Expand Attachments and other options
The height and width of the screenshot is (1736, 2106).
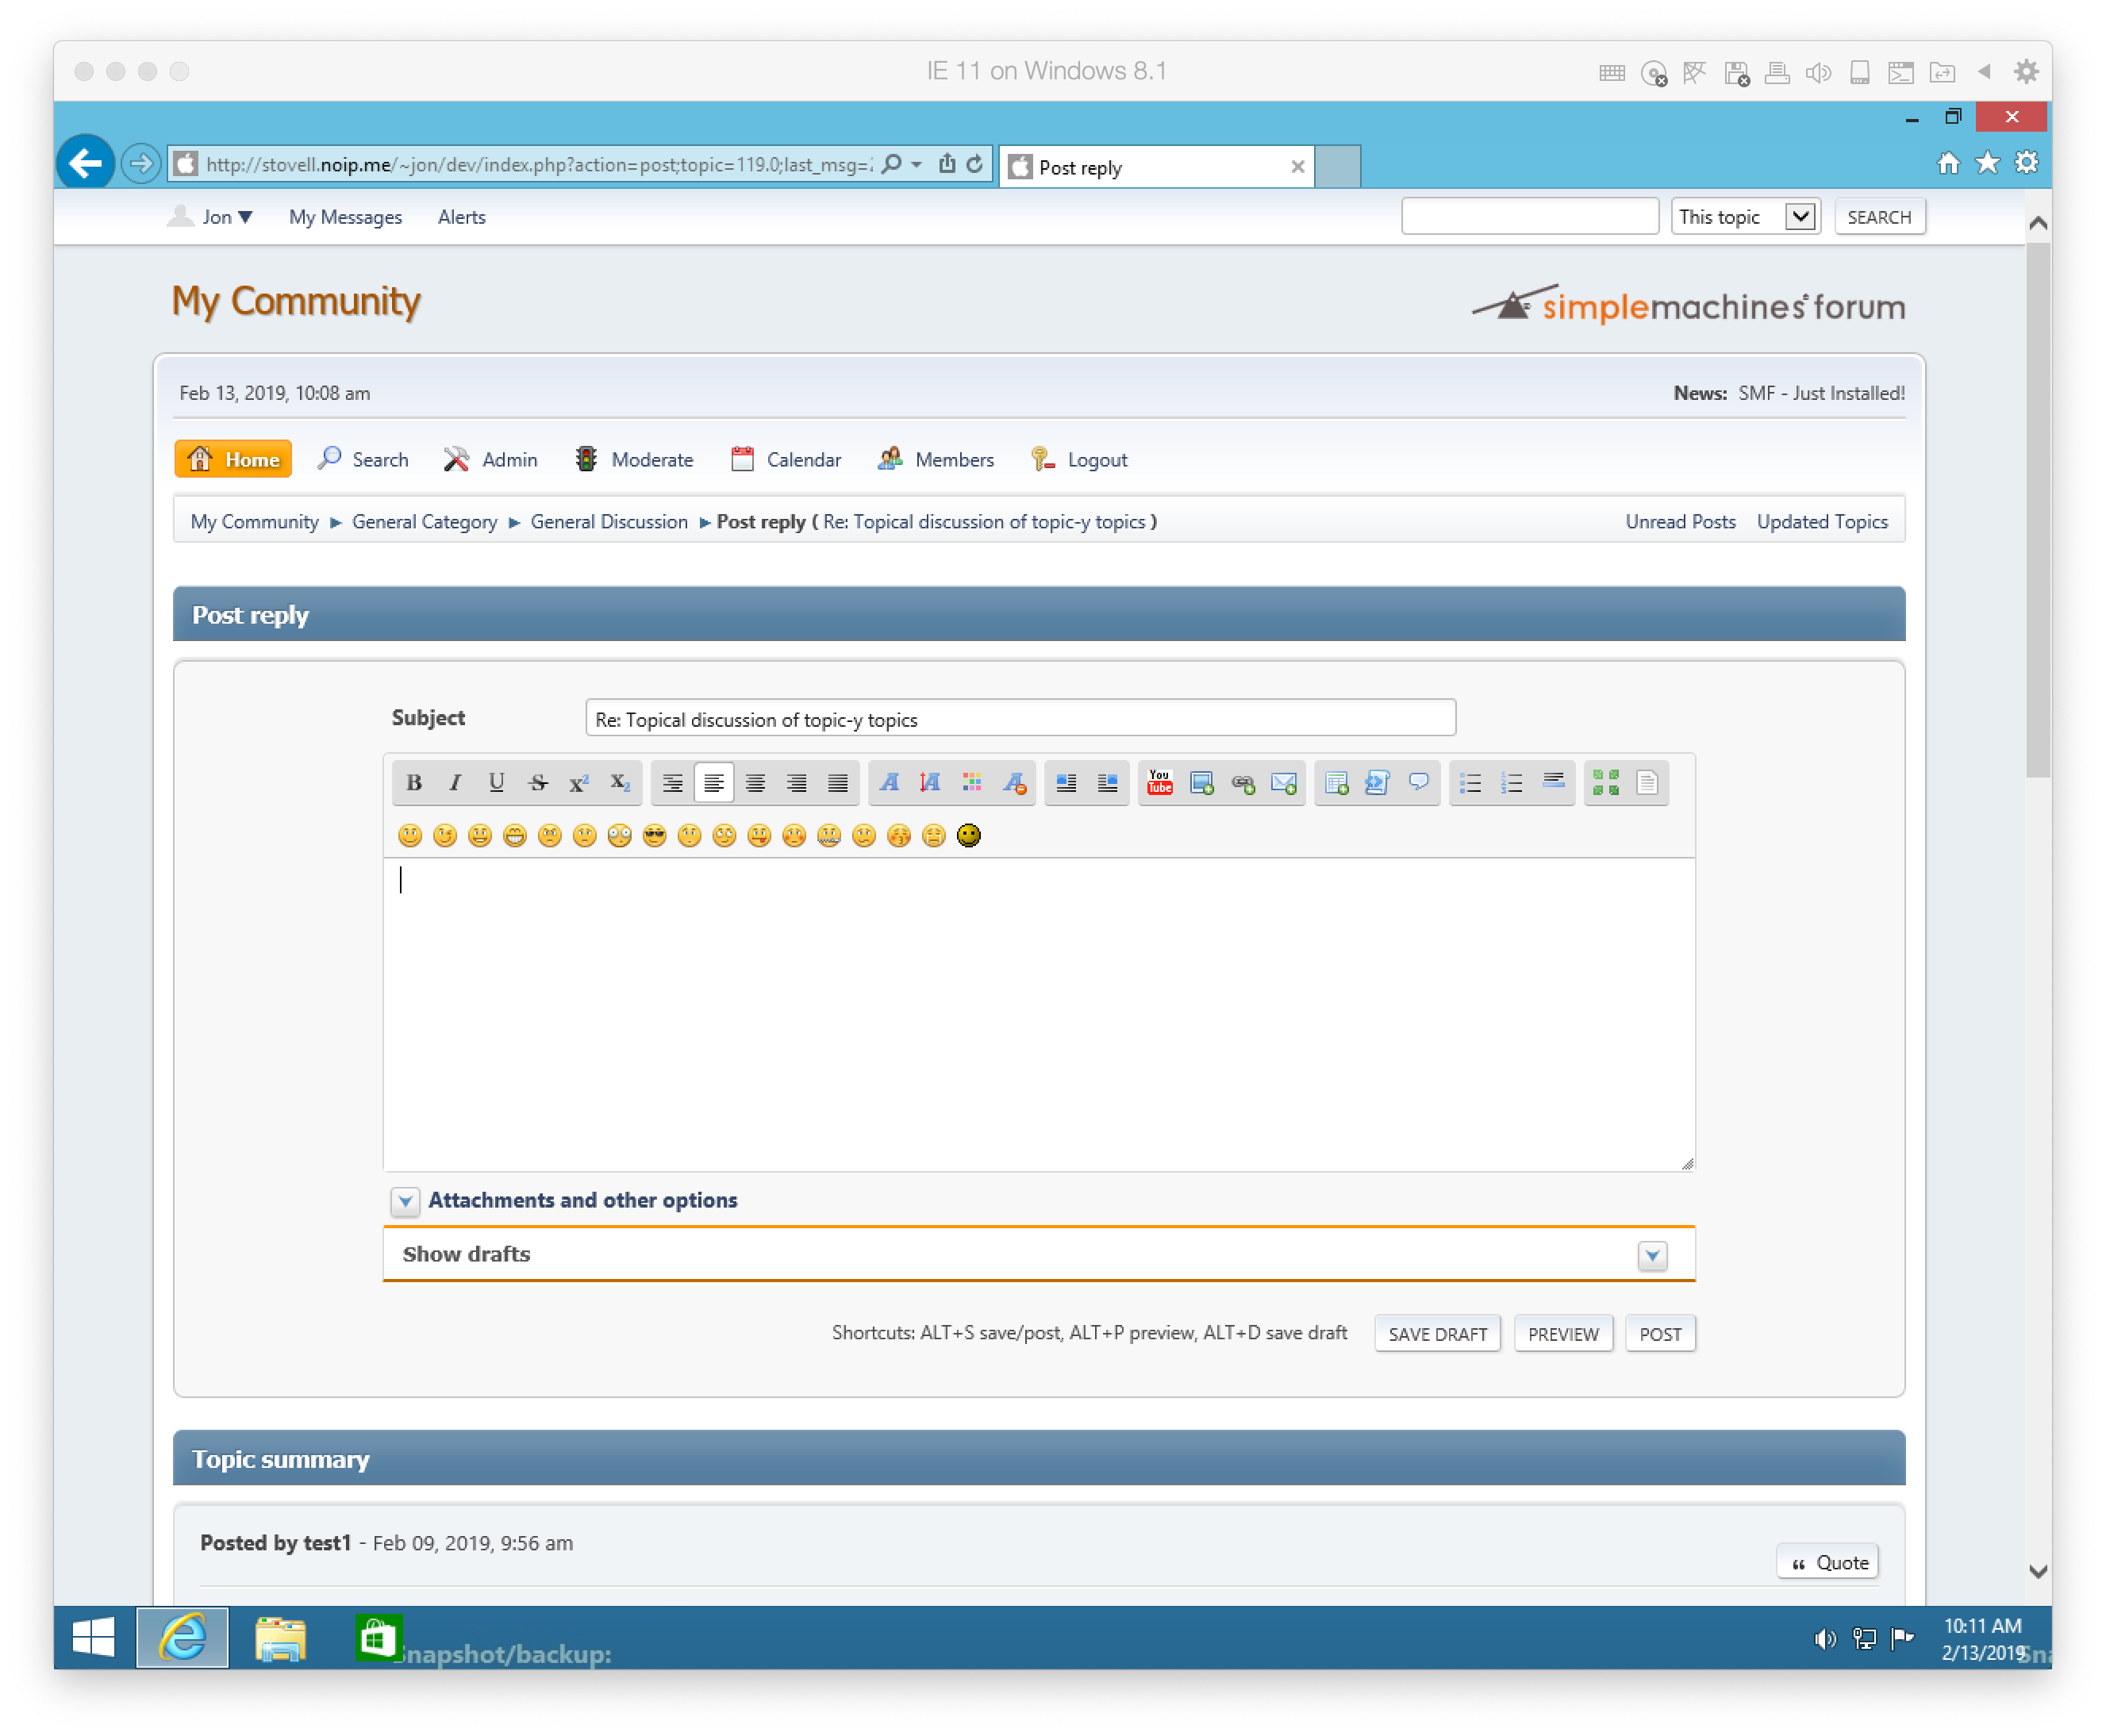[x=405, y=1201]
